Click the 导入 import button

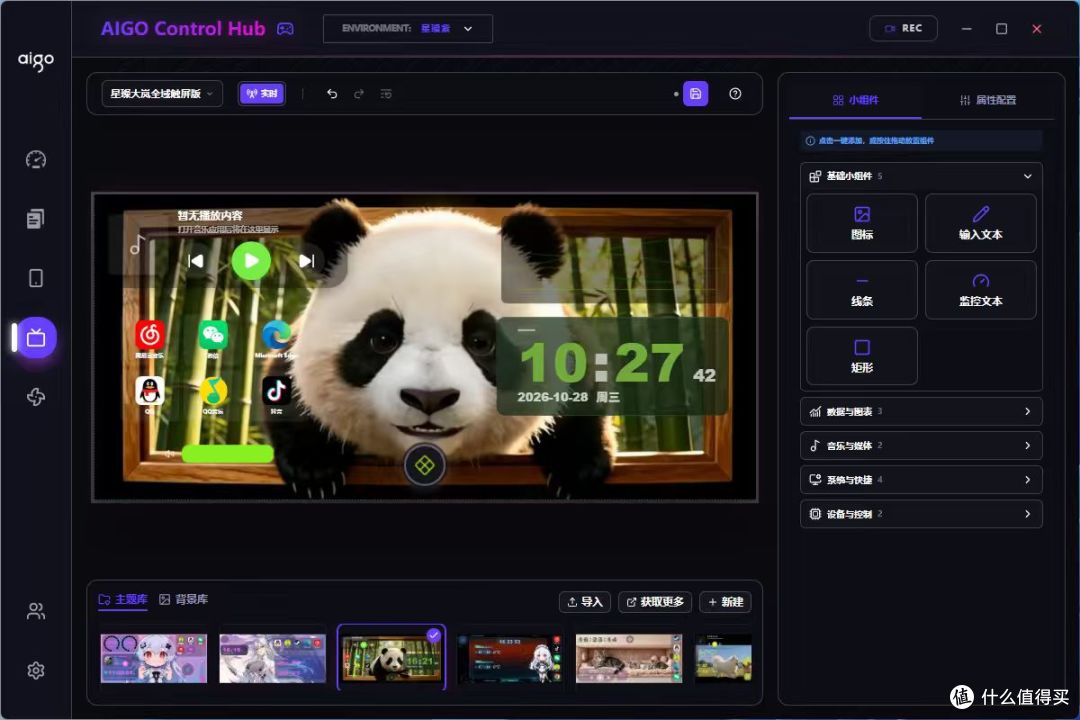tap(585, 602)
